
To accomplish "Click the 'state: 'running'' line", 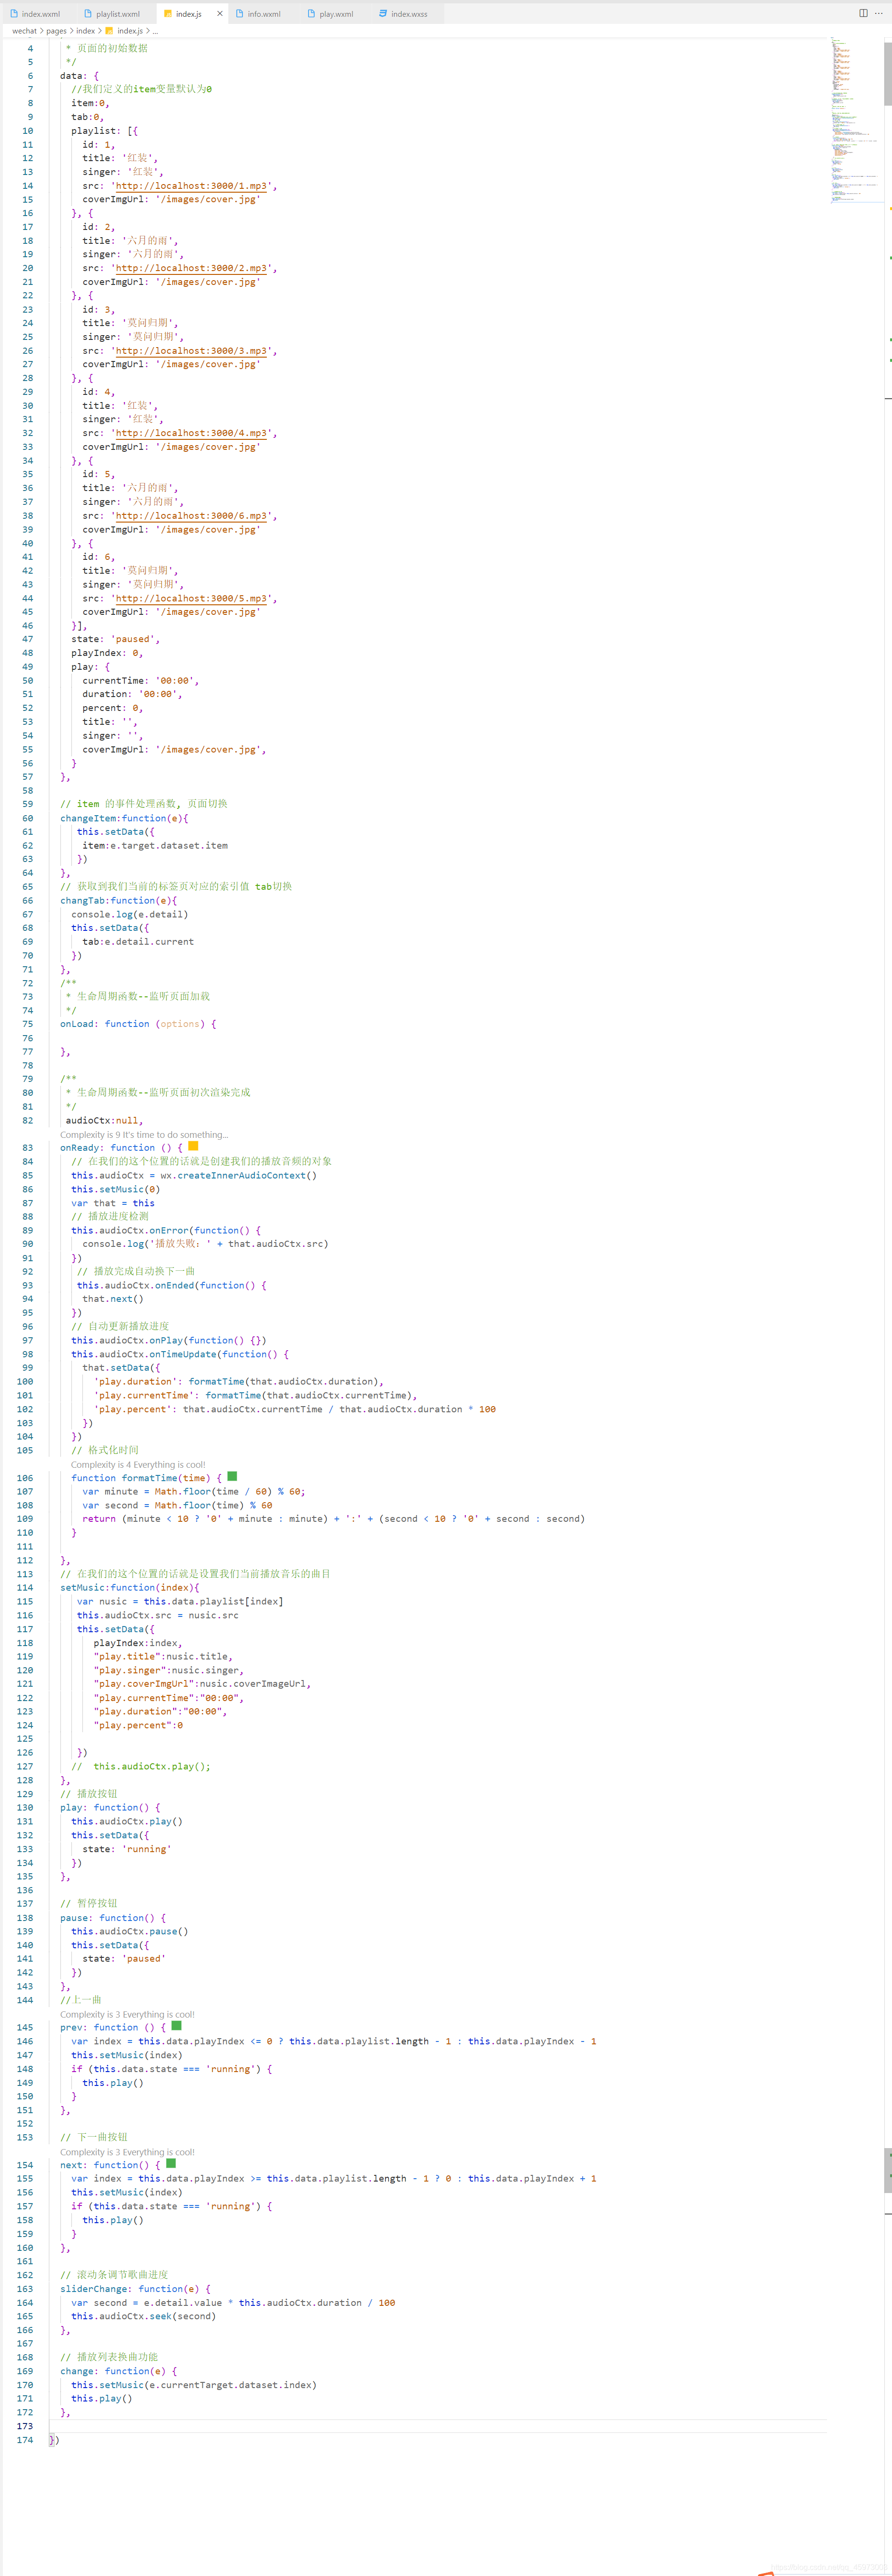I will pyautogui.click(x=127, y=1850).
